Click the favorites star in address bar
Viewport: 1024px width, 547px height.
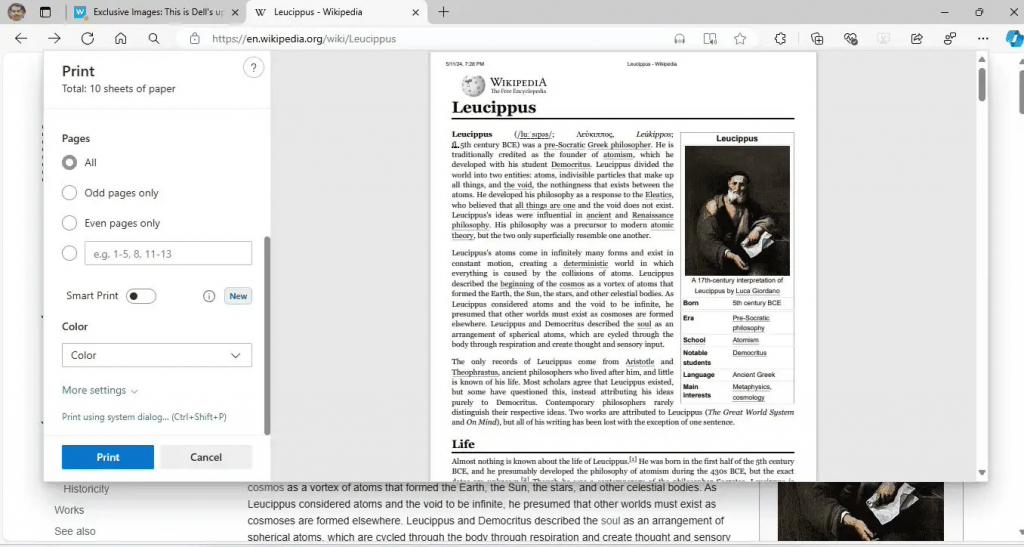(740, 39)
